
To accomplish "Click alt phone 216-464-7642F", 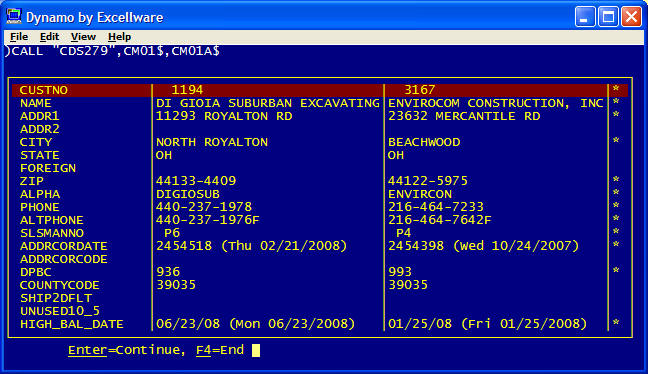I will click(x=440, y=220).
